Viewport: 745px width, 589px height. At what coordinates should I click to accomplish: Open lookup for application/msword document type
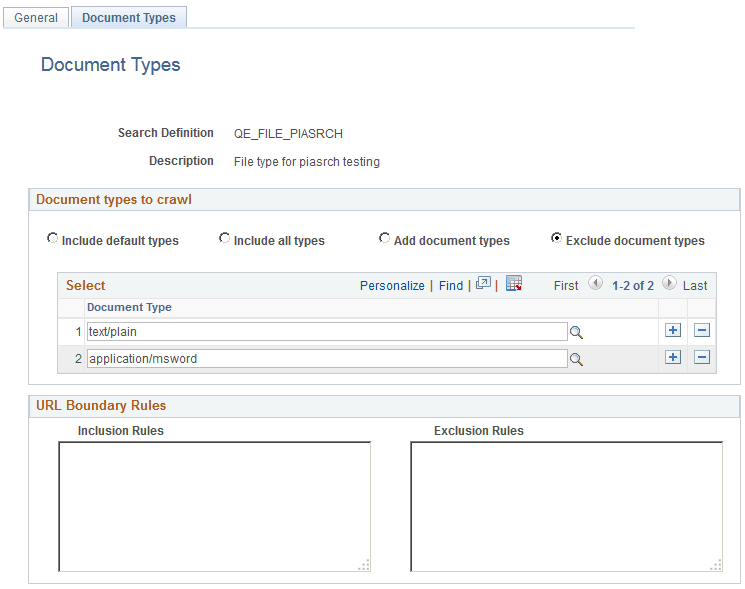576,360
